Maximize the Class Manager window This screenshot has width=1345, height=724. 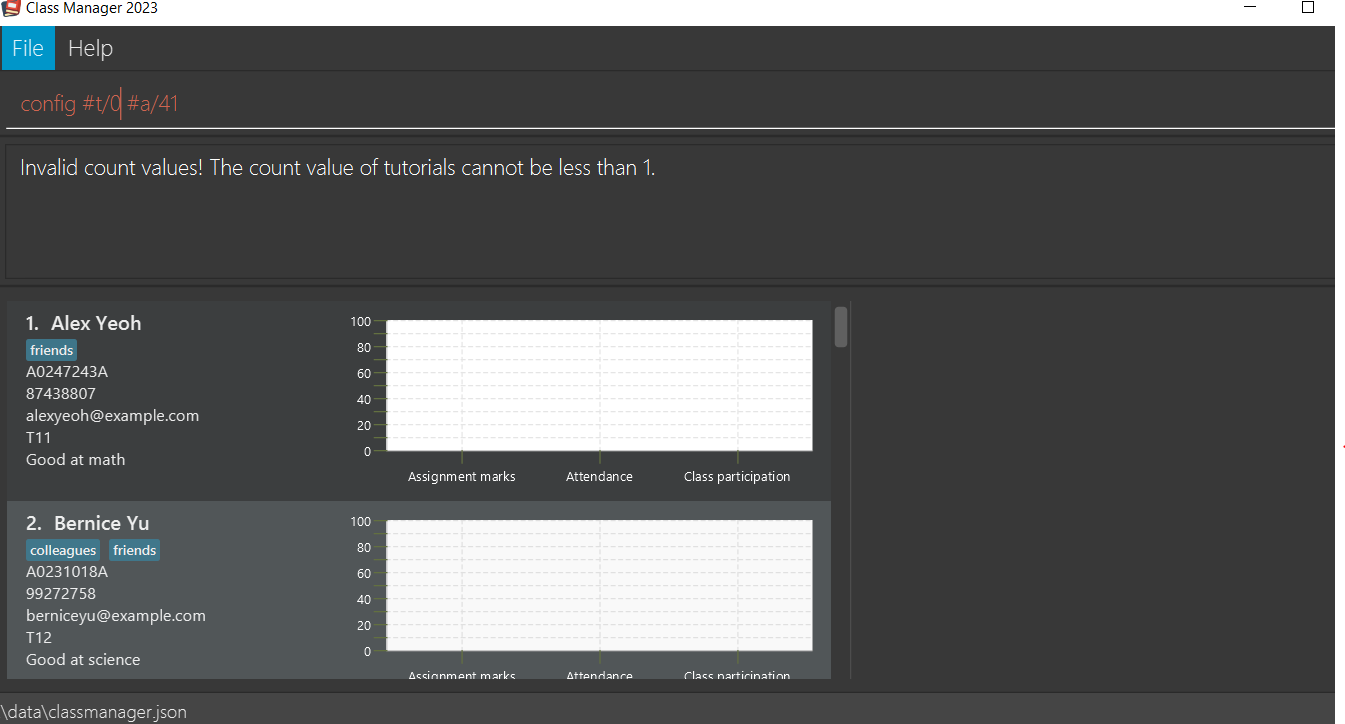[x=1308, y=7]
